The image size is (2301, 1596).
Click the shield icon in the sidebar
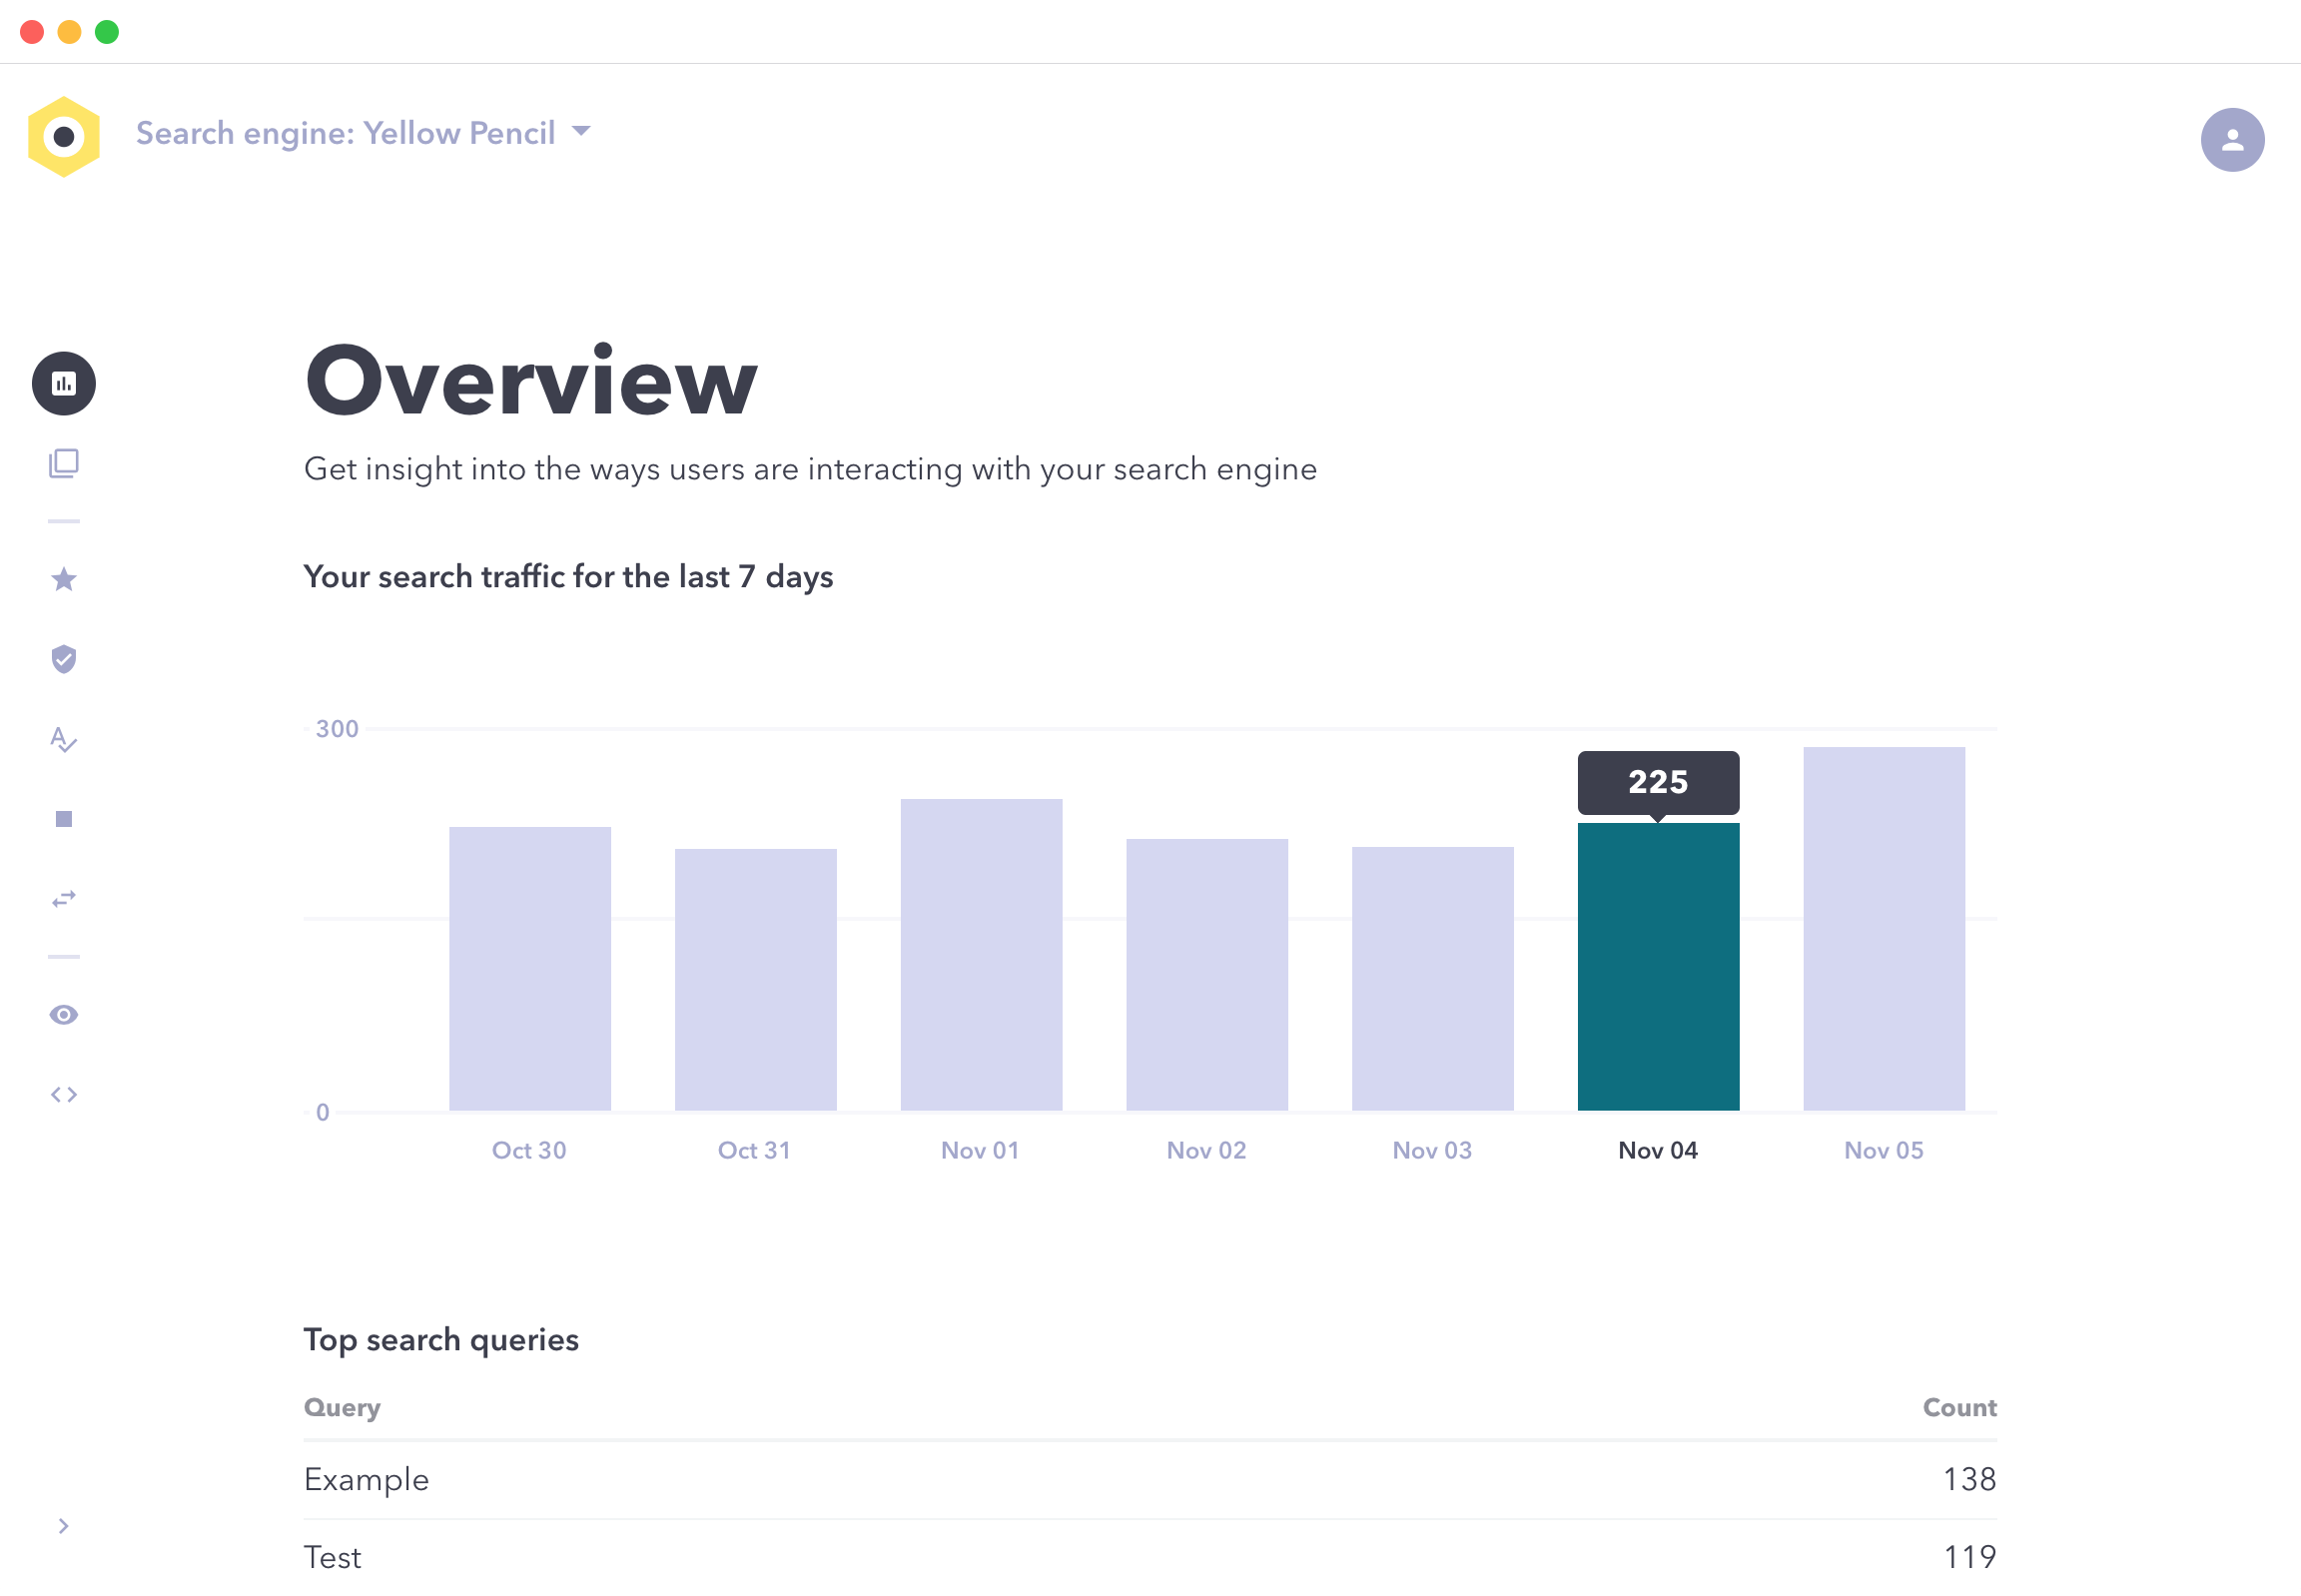tap(63, 659)
